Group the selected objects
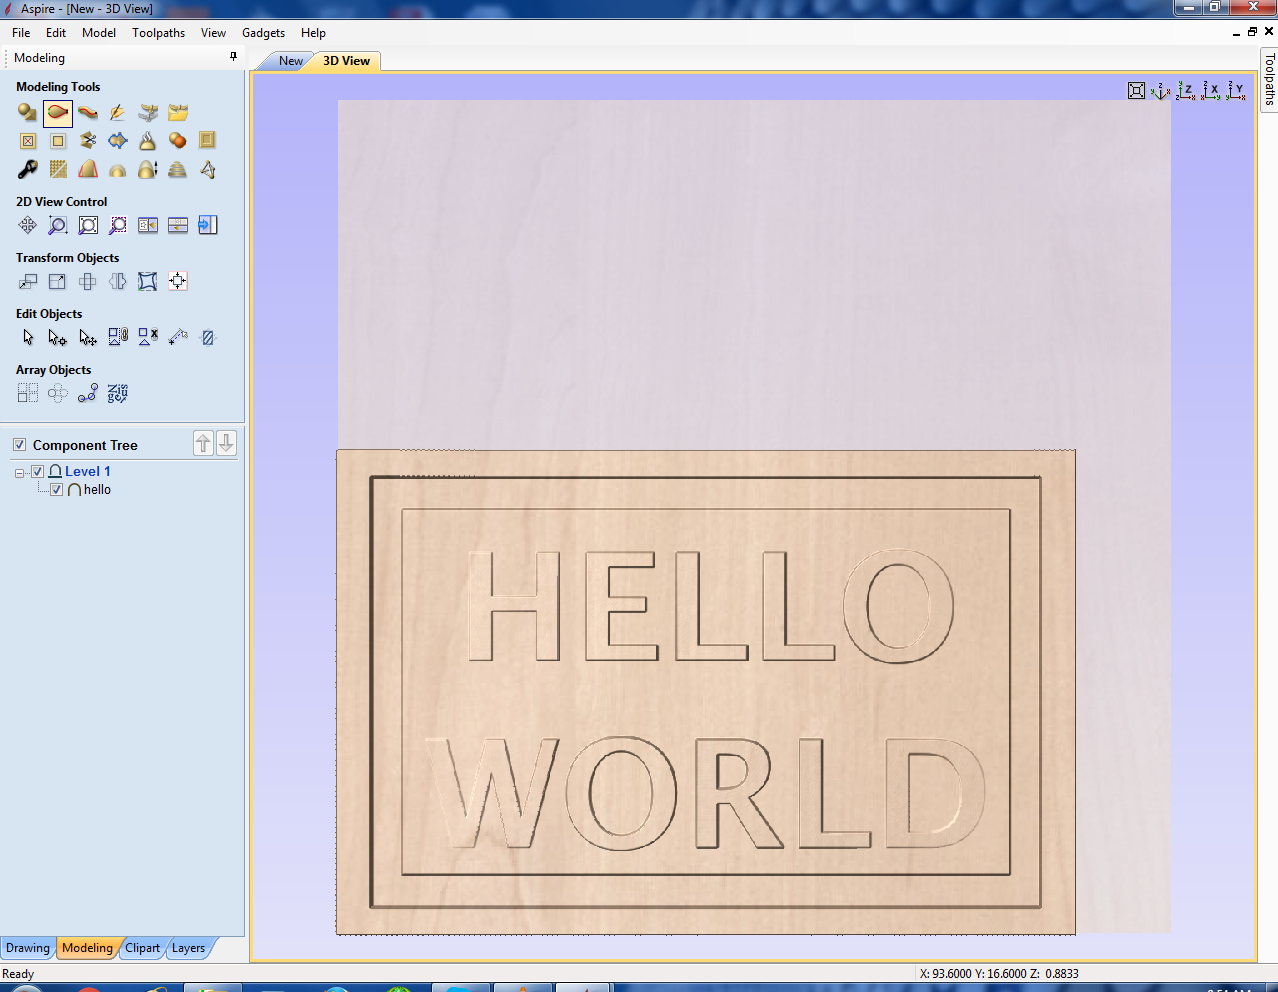1278x992 pixels. pyautogui.click(x=118, y=338)
